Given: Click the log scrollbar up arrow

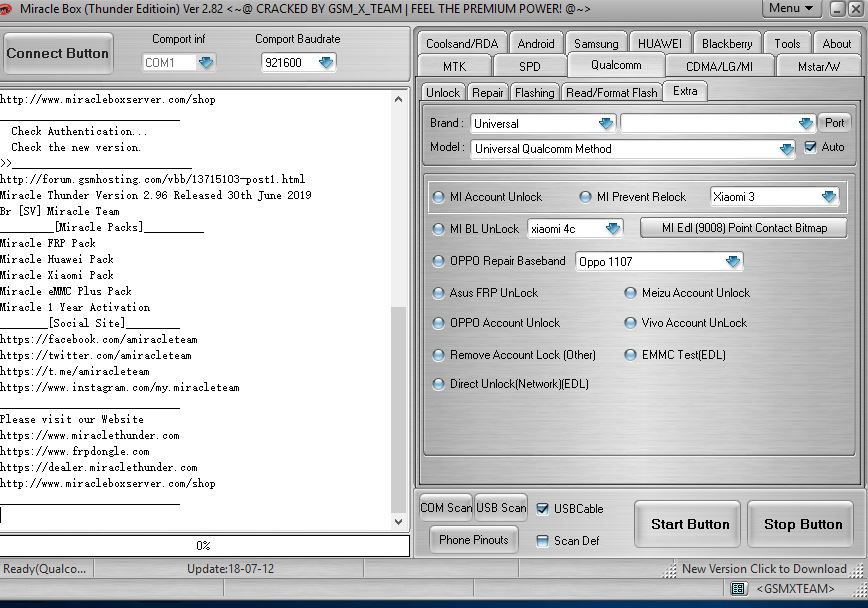Looking at the screenshot, I should click(x=399, y=100).
